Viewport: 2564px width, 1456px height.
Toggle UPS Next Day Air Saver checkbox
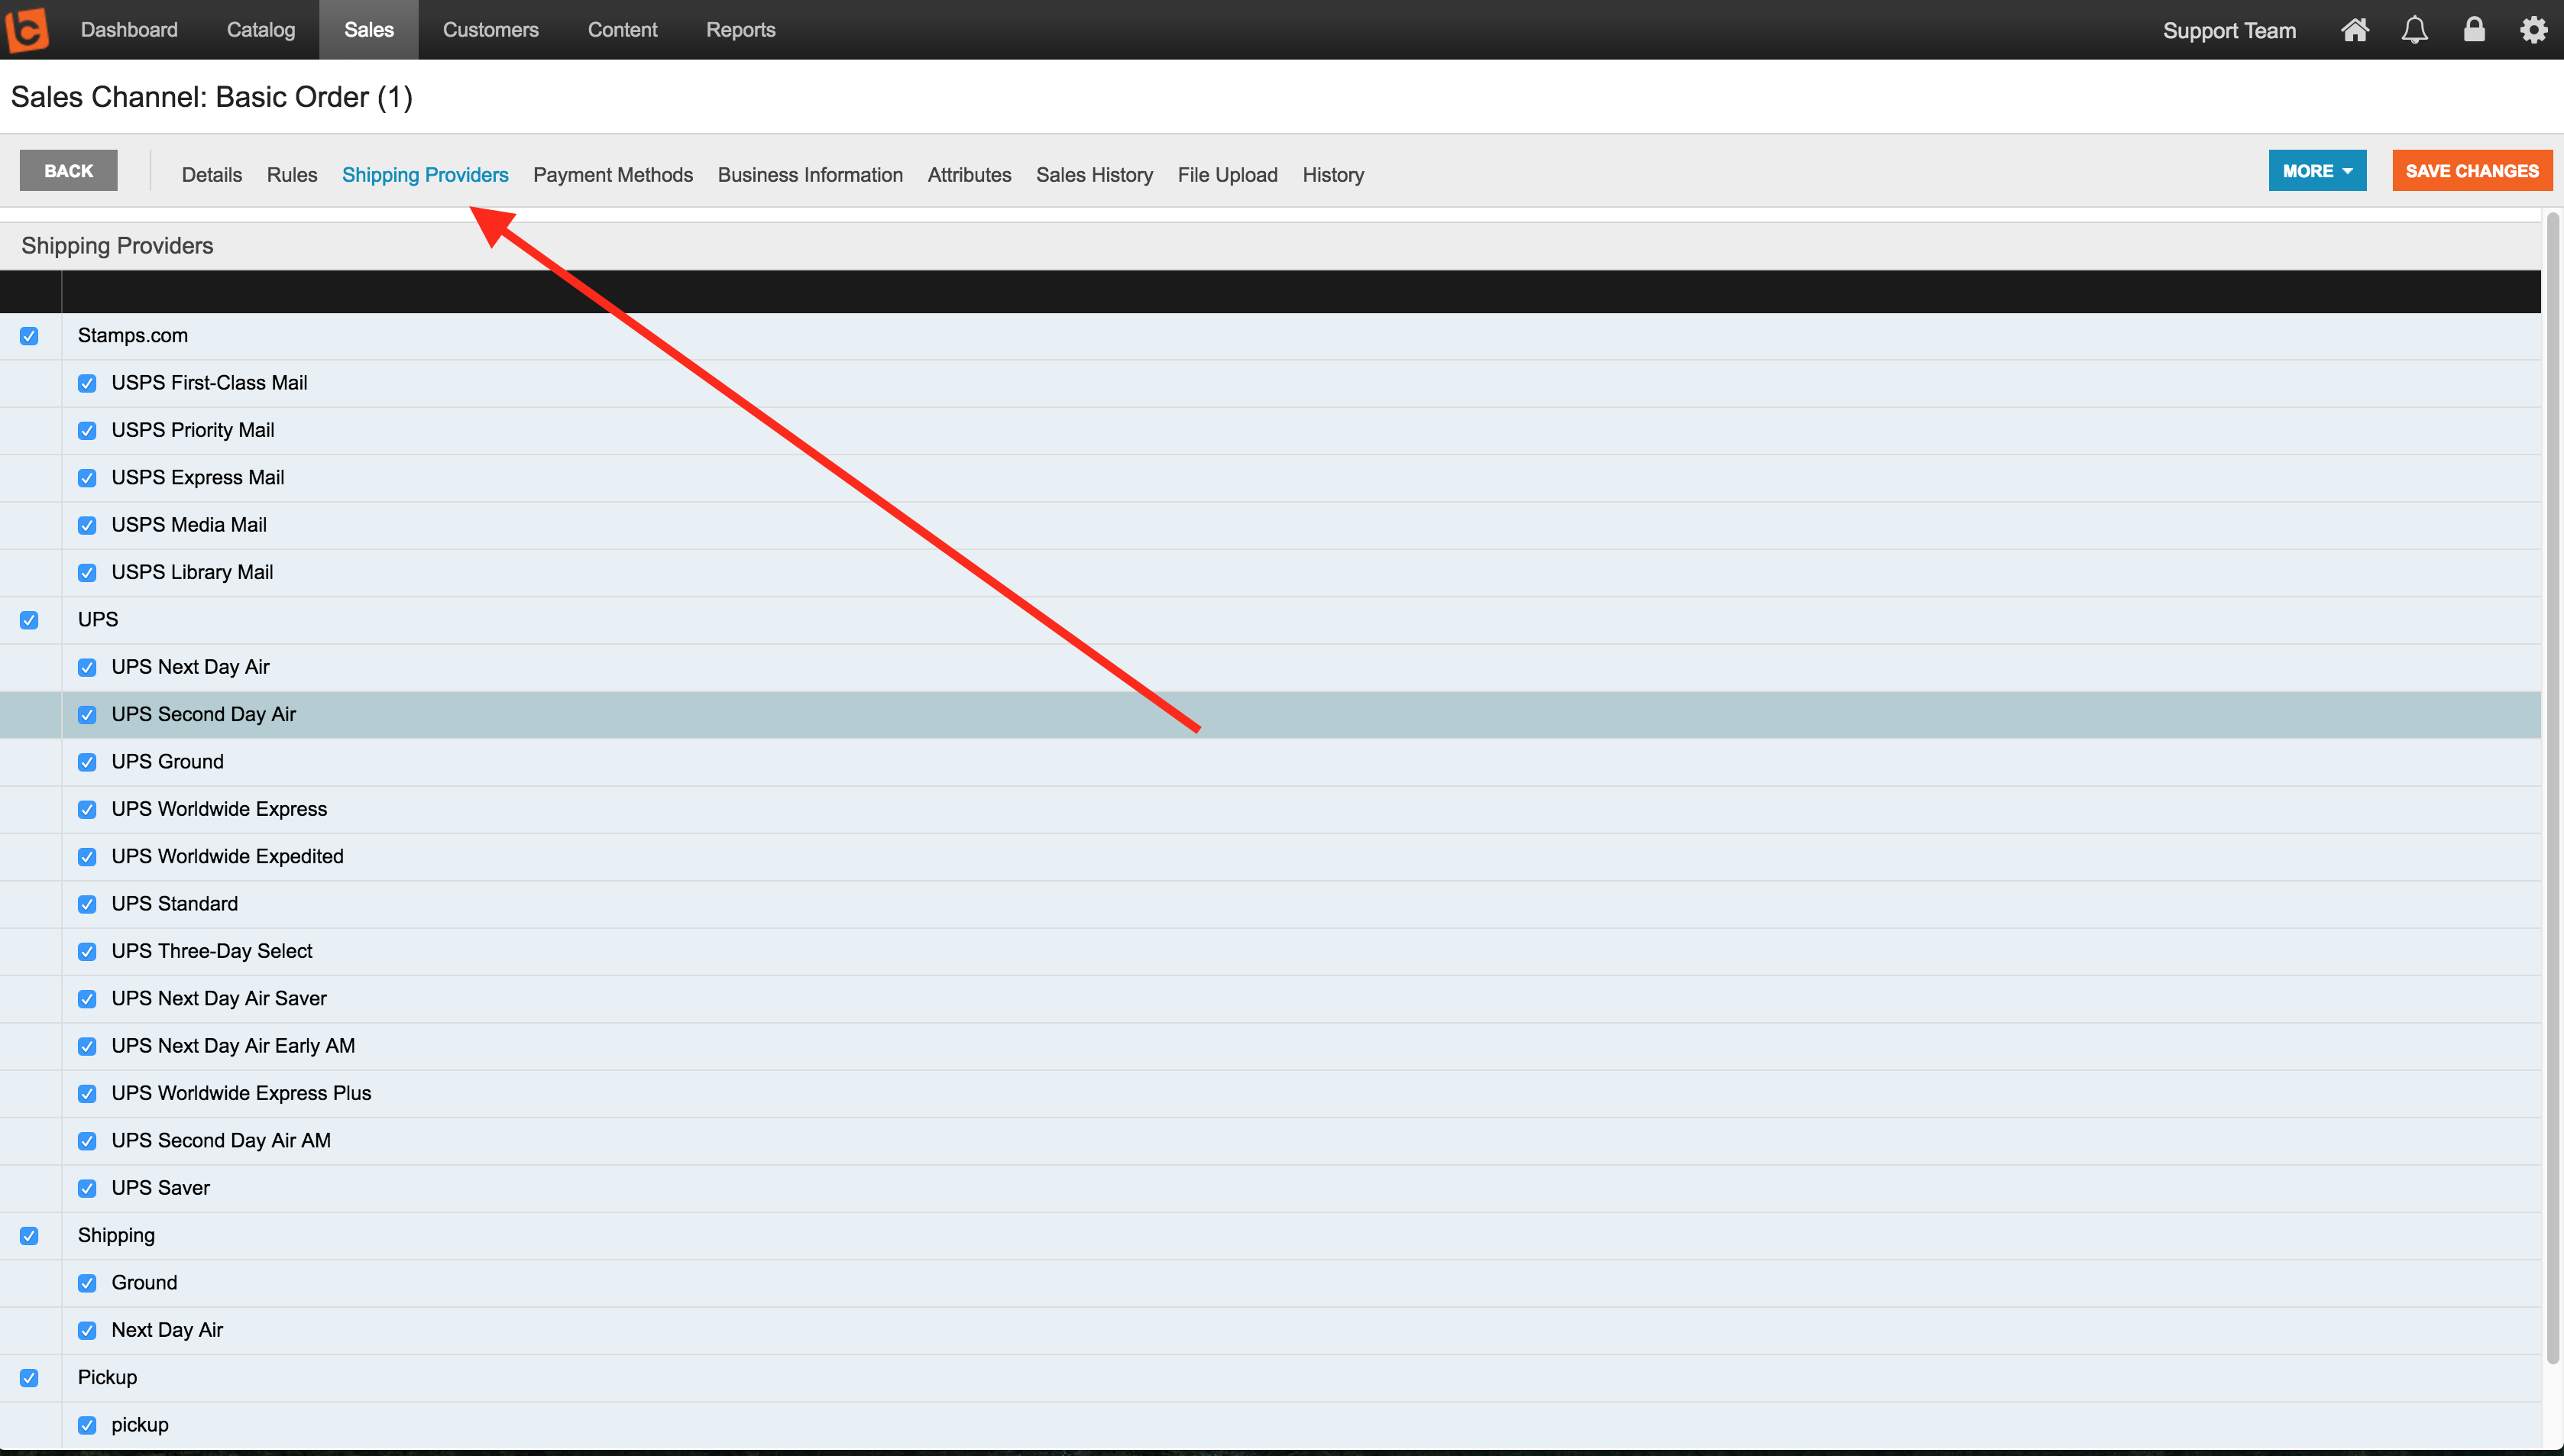pos(87,999)
